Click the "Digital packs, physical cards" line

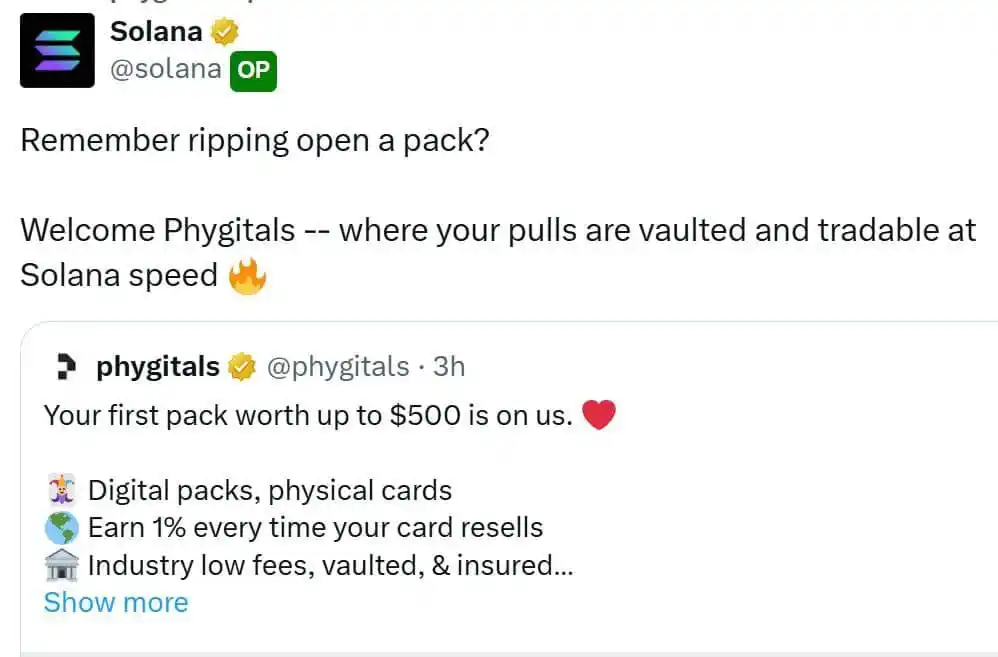270,491
